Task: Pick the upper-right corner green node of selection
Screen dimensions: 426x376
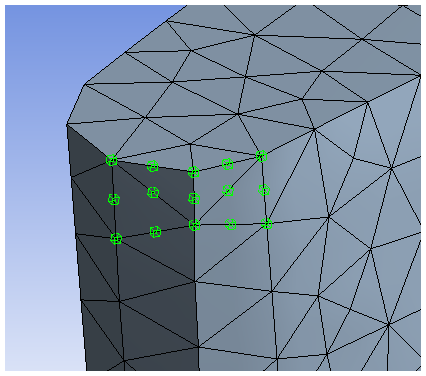Action: point(261,156)
